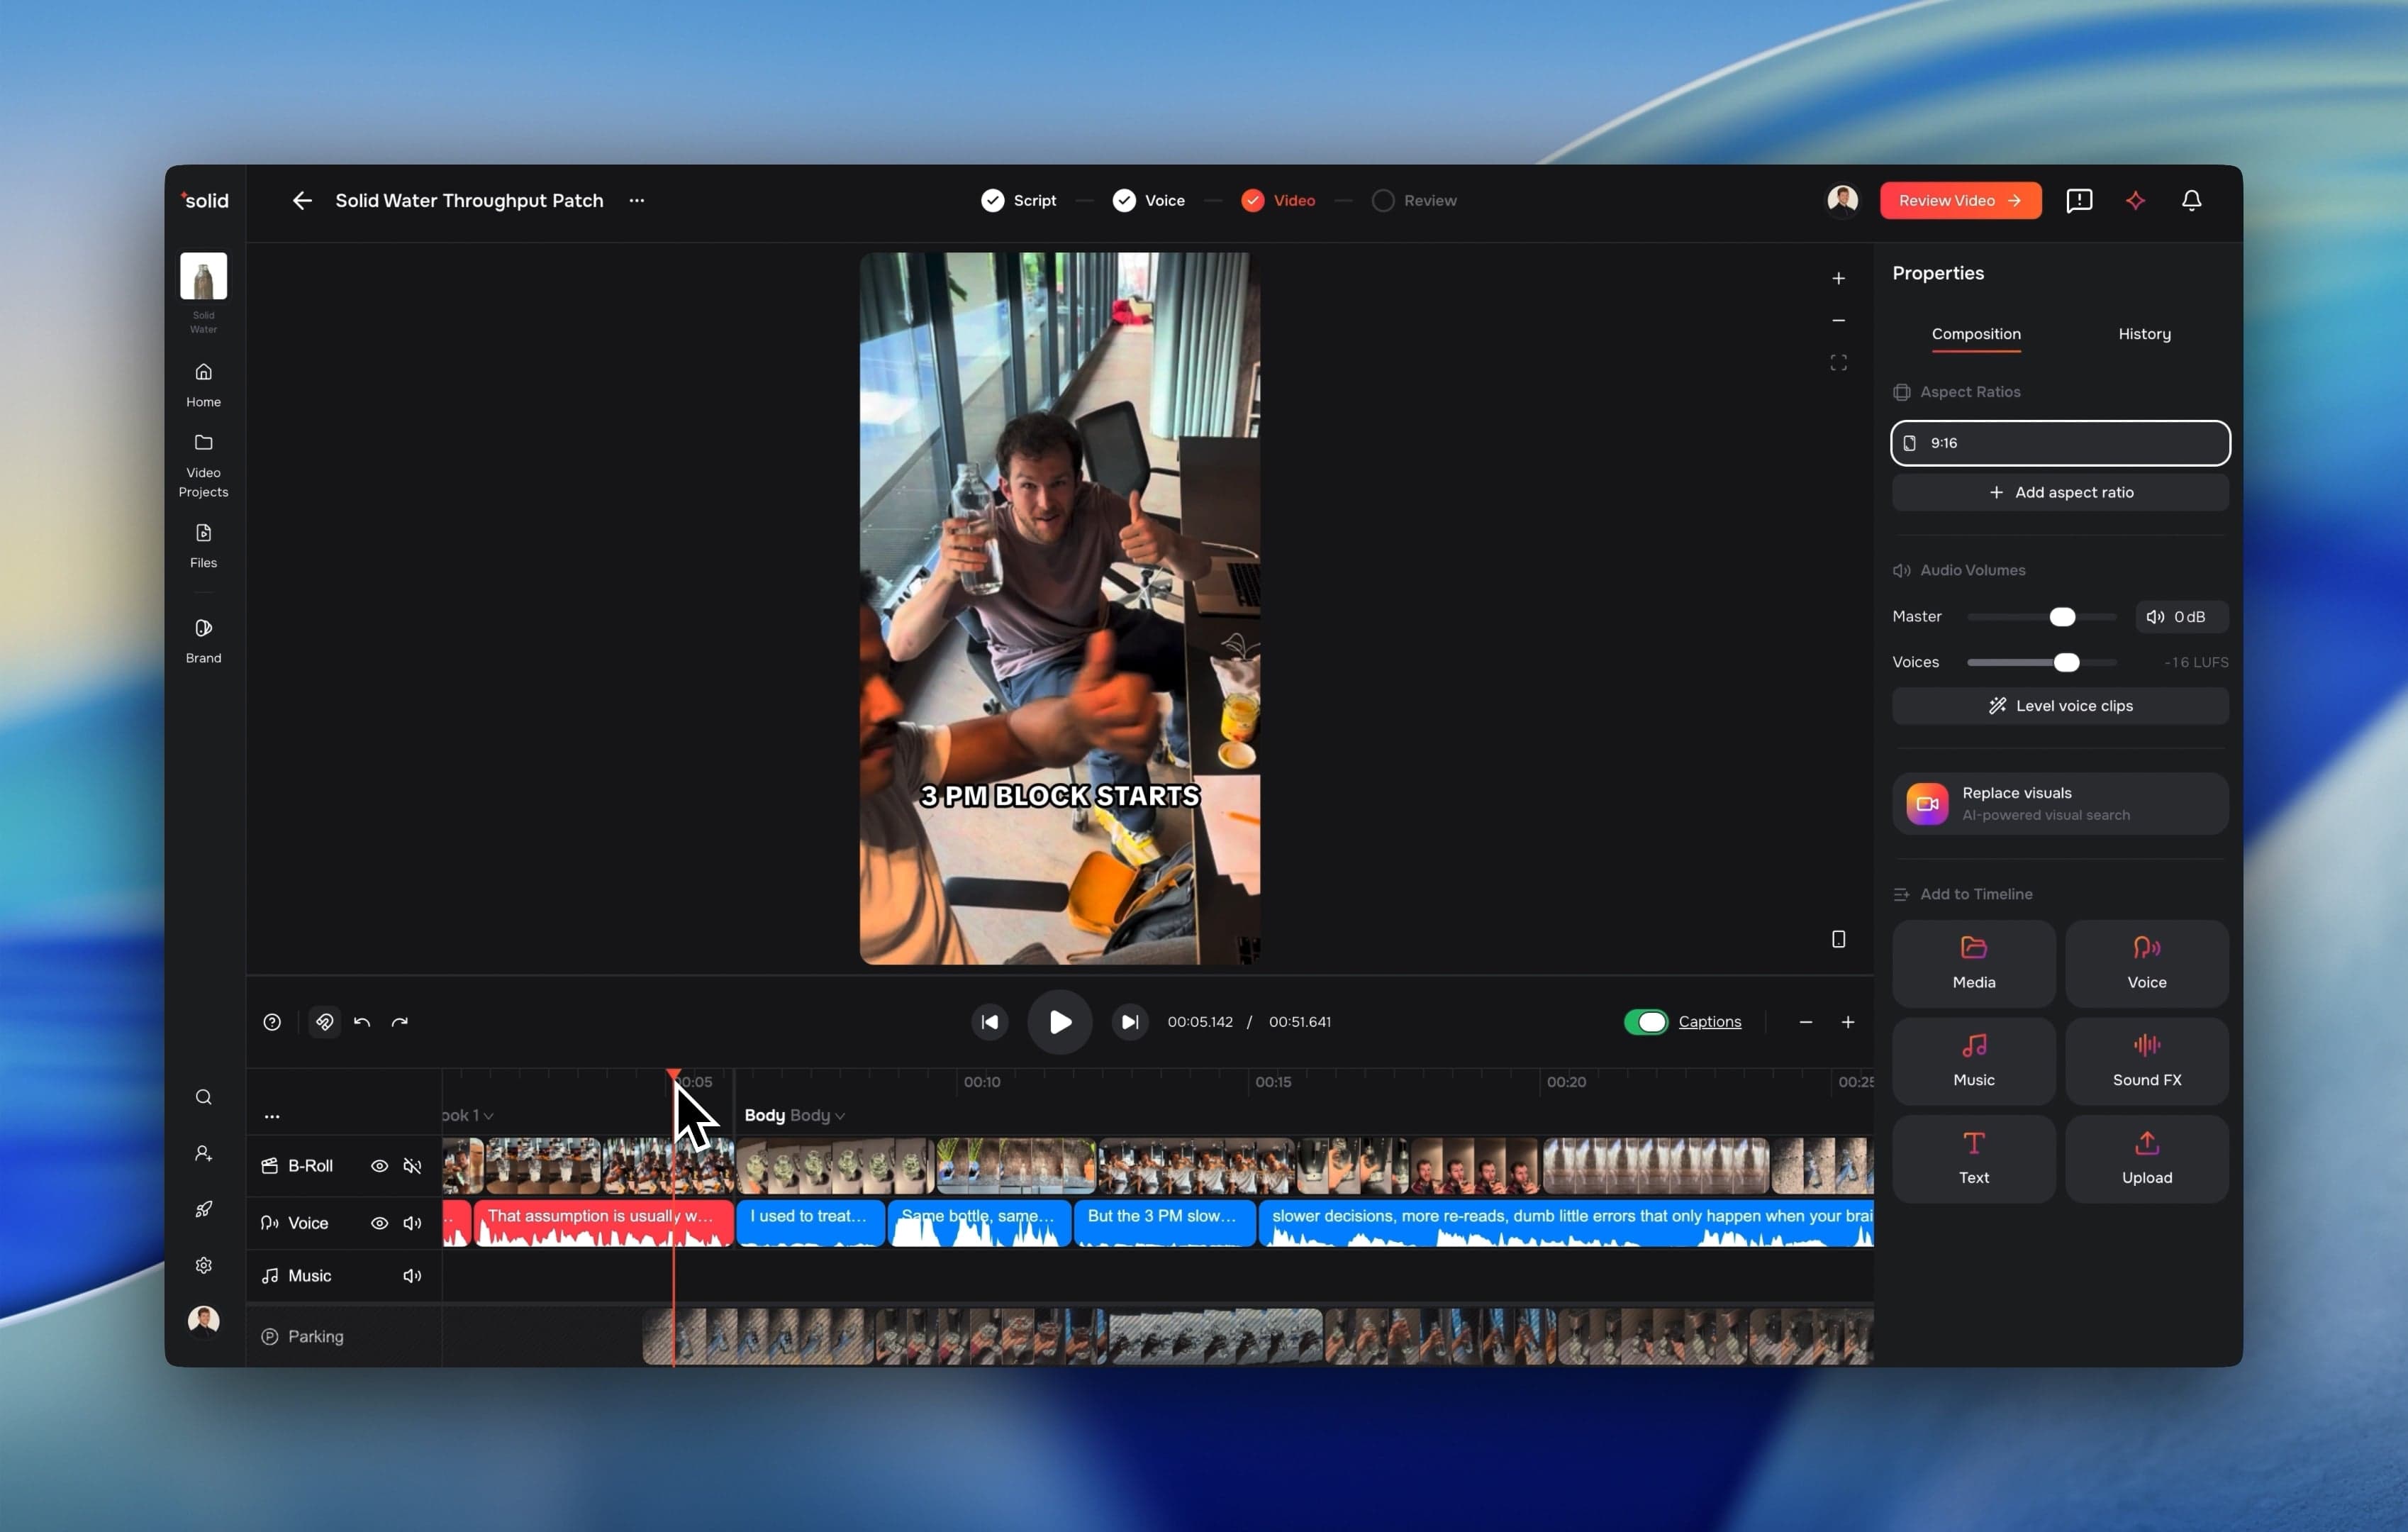Image resolution: width=2408 pixels, height=1532 pixels.
Task: Open Brand in the sidebar
Action: (x=203, y=641)
